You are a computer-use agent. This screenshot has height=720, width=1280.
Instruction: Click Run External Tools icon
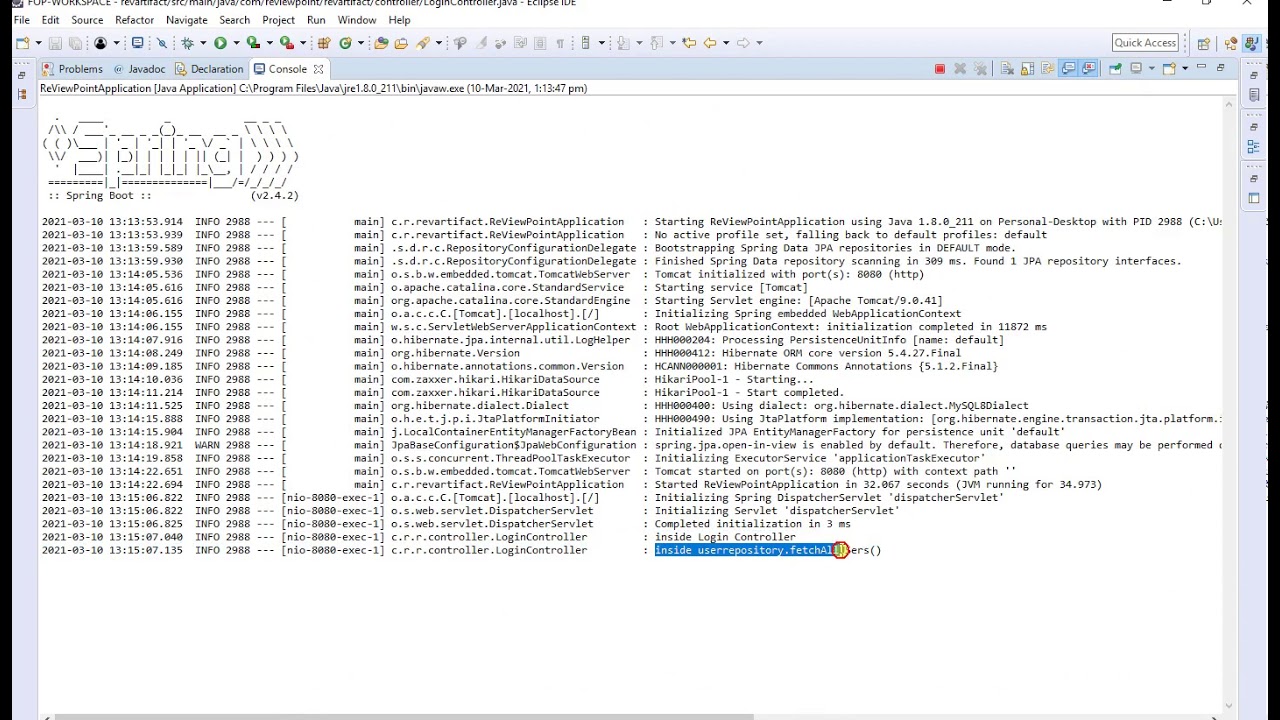(287, 43)
